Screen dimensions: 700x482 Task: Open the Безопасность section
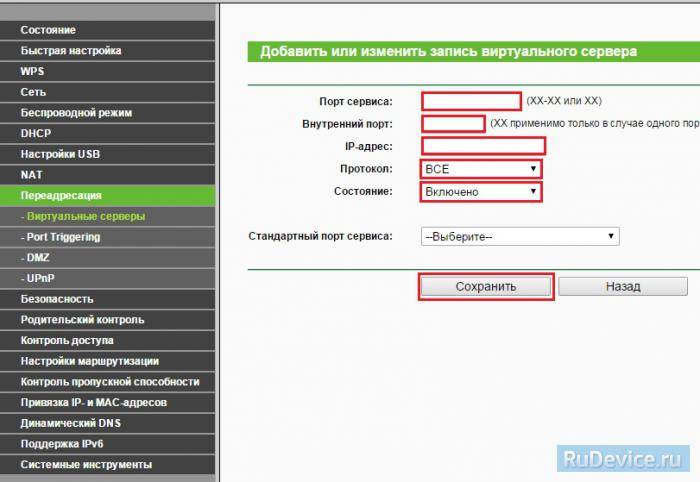pyautogui.click(x=107, y=299)
